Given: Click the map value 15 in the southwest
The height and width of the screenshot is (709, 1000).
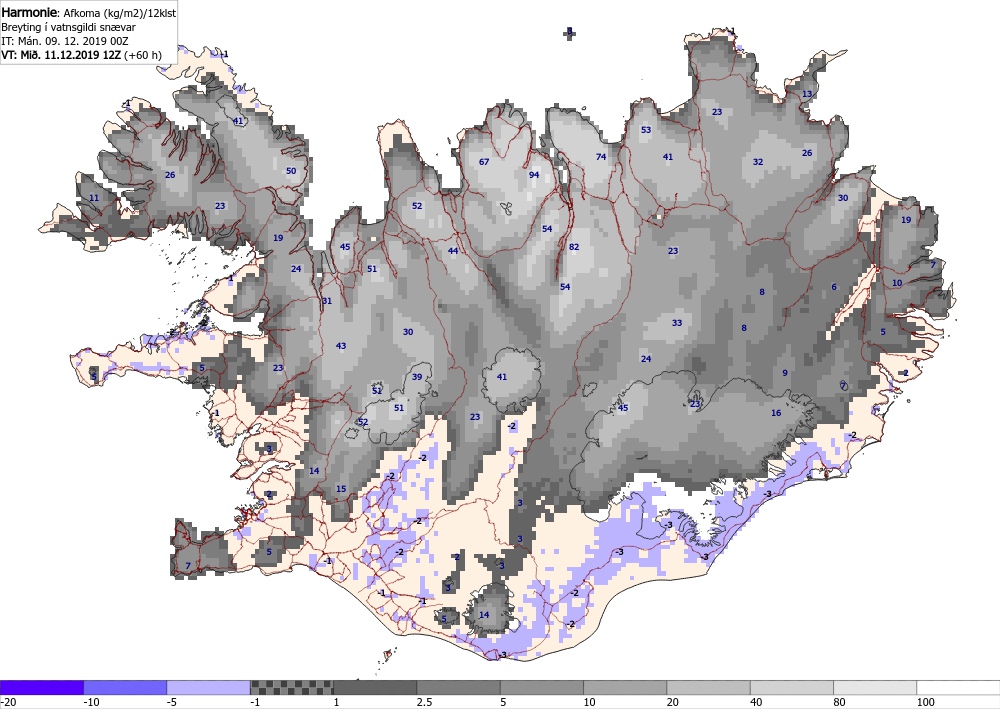Looking at the screenshot, I should pos(341,489).
